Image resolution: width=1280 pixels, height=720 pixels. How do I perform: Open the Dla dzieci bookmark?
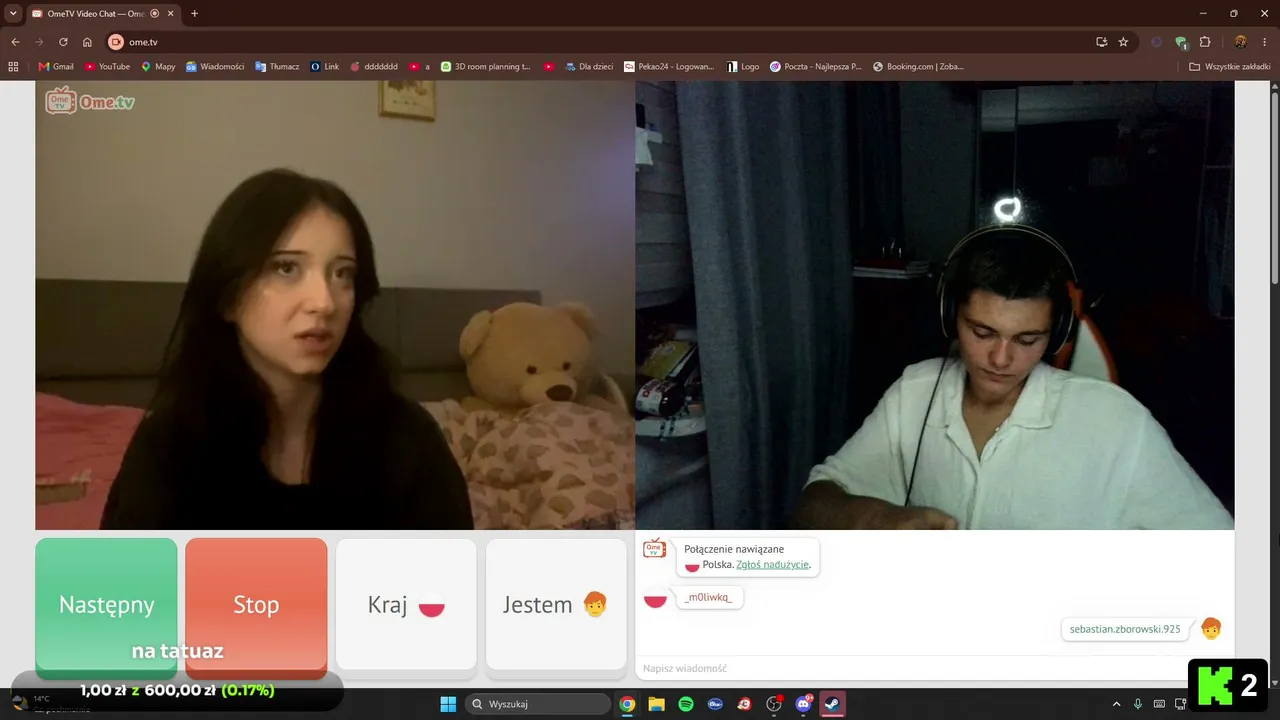coord(589,67)
